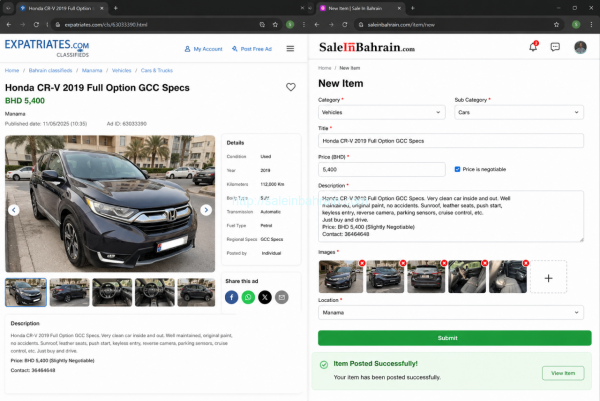Open the Sub Category dropdown showing Cars

[519, 112]
